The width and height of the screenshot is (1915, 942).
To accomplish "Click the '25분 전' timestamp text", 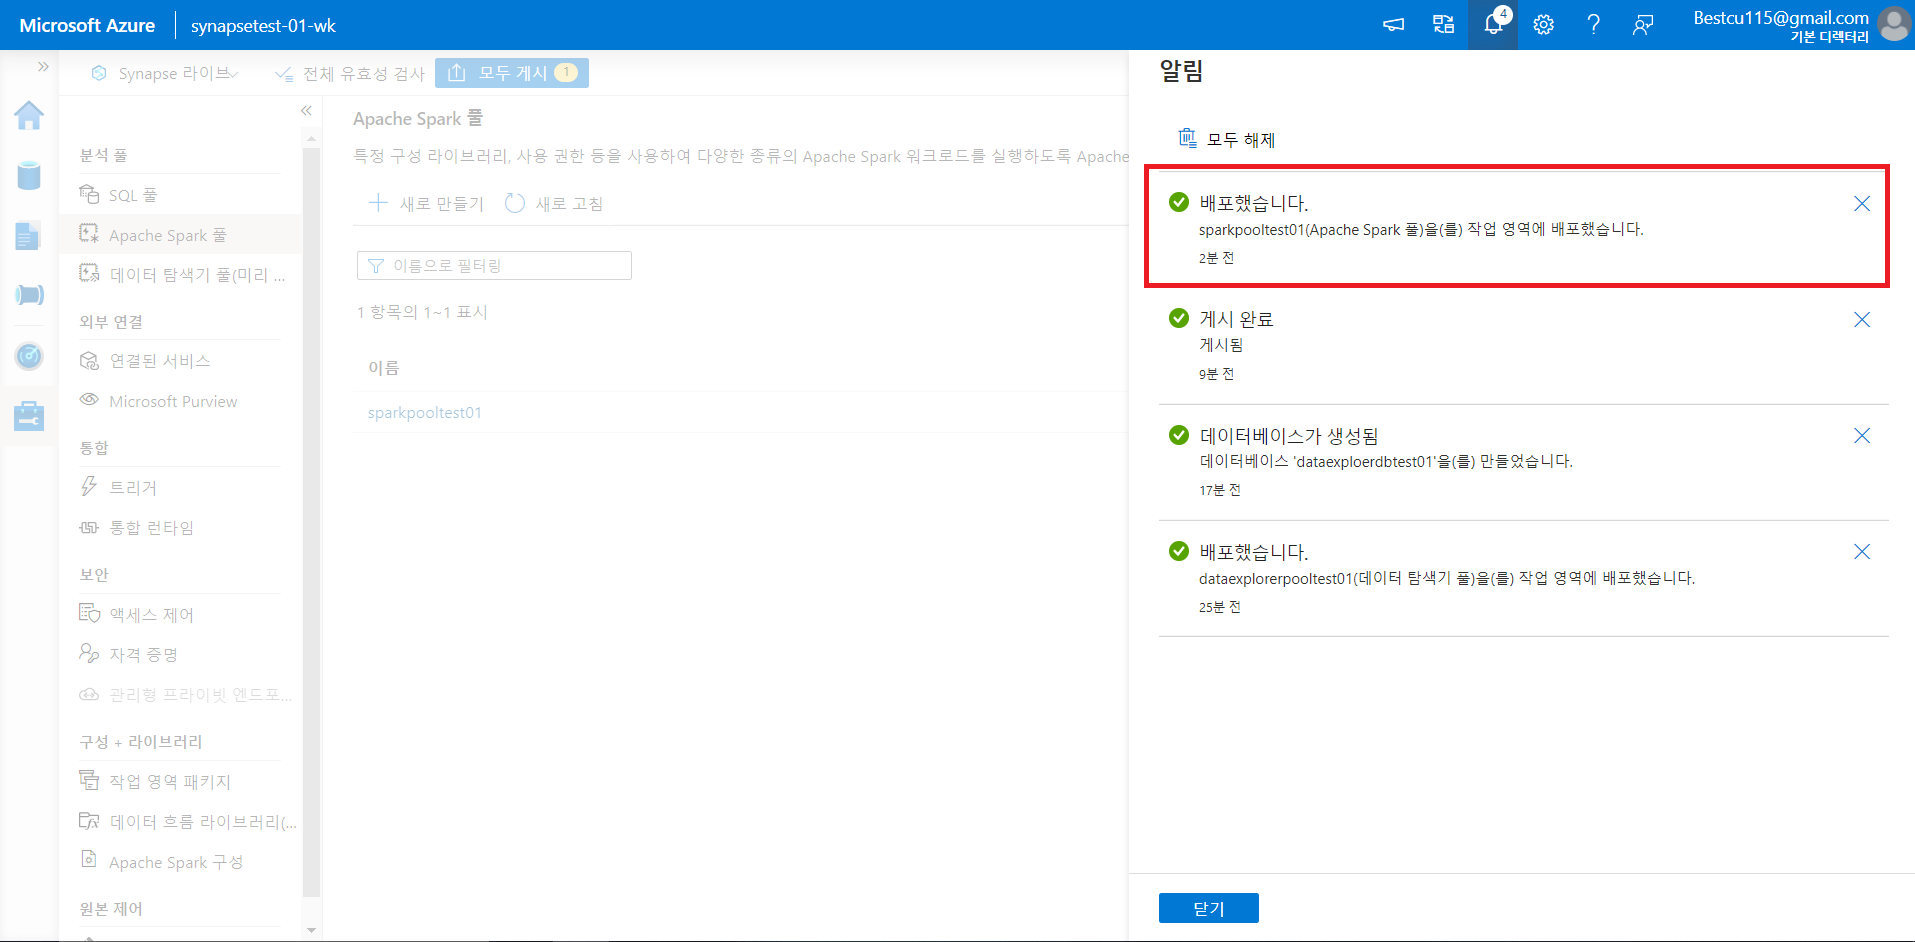I will point(1220,607).
